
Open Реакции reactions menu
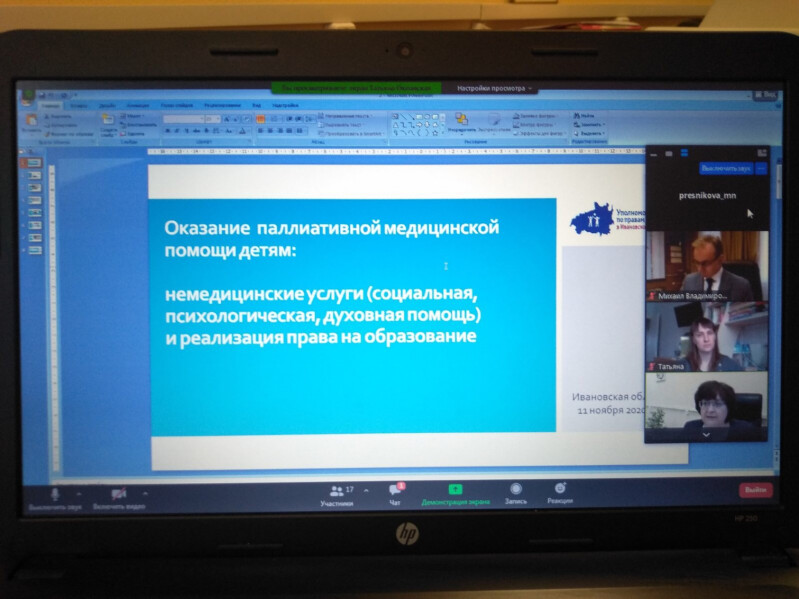(x=560, y=490)
